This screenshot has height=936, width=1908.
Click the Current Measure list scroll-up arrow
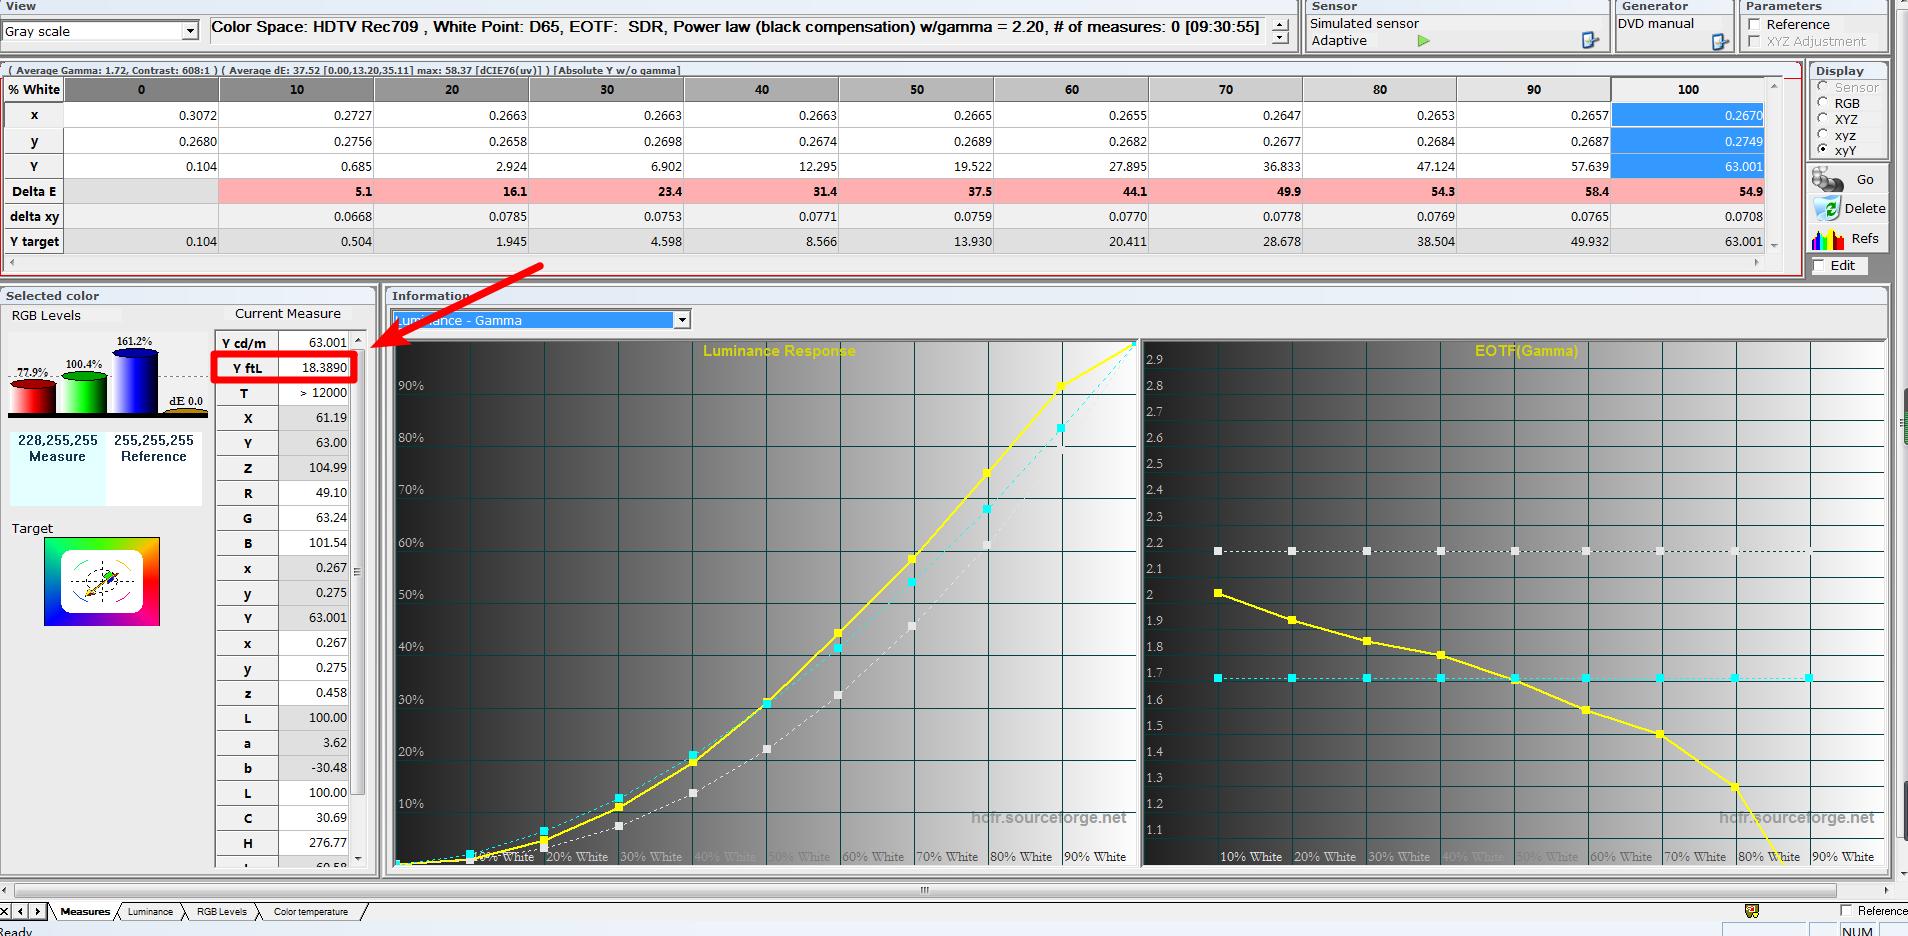358,341
